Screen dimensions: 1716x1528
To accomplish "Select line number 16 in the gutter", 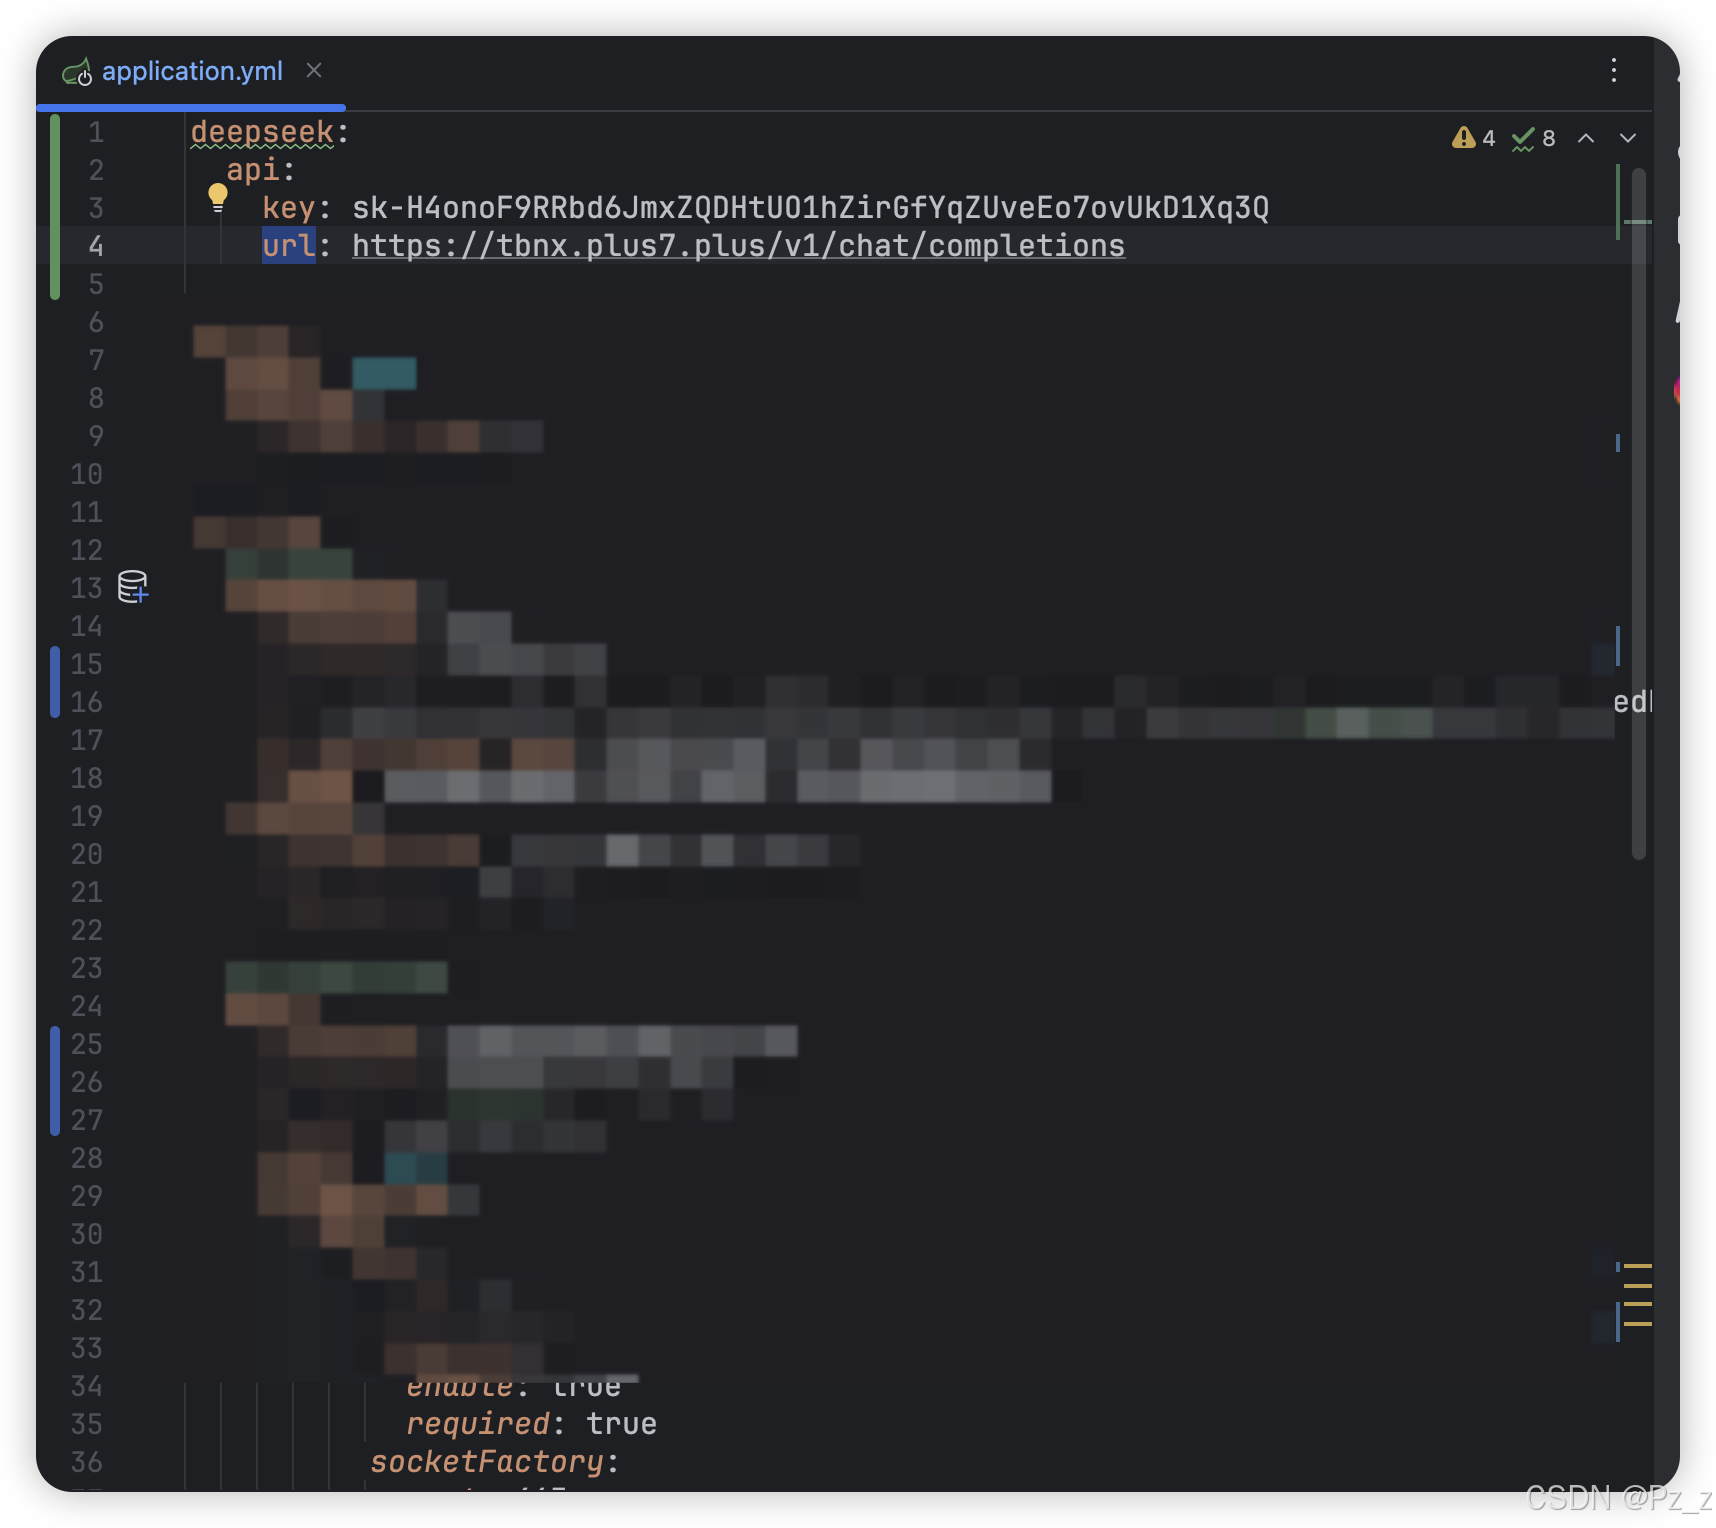I will click(88, 703).
